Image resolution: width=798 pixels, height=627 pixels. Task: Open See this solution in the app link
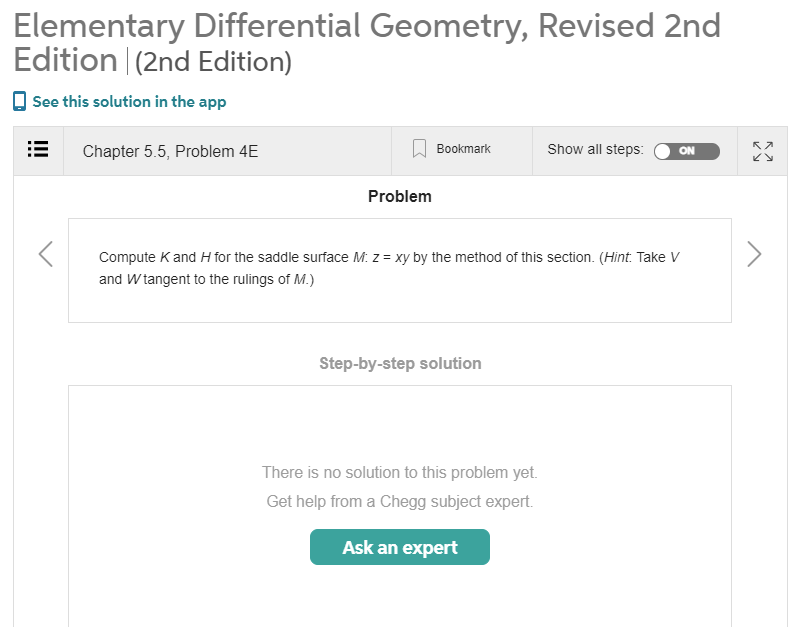129,102
